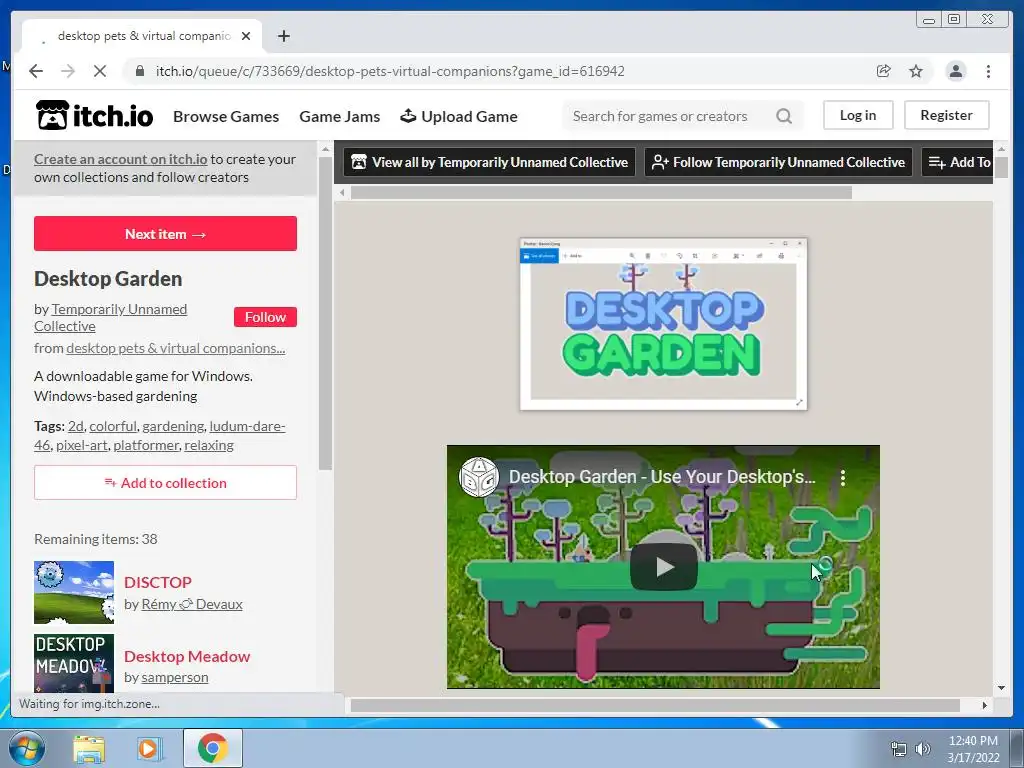Click Follow Temporarily Unnamed Collective in top bar
1024x768 pixels.
[778, 162]
